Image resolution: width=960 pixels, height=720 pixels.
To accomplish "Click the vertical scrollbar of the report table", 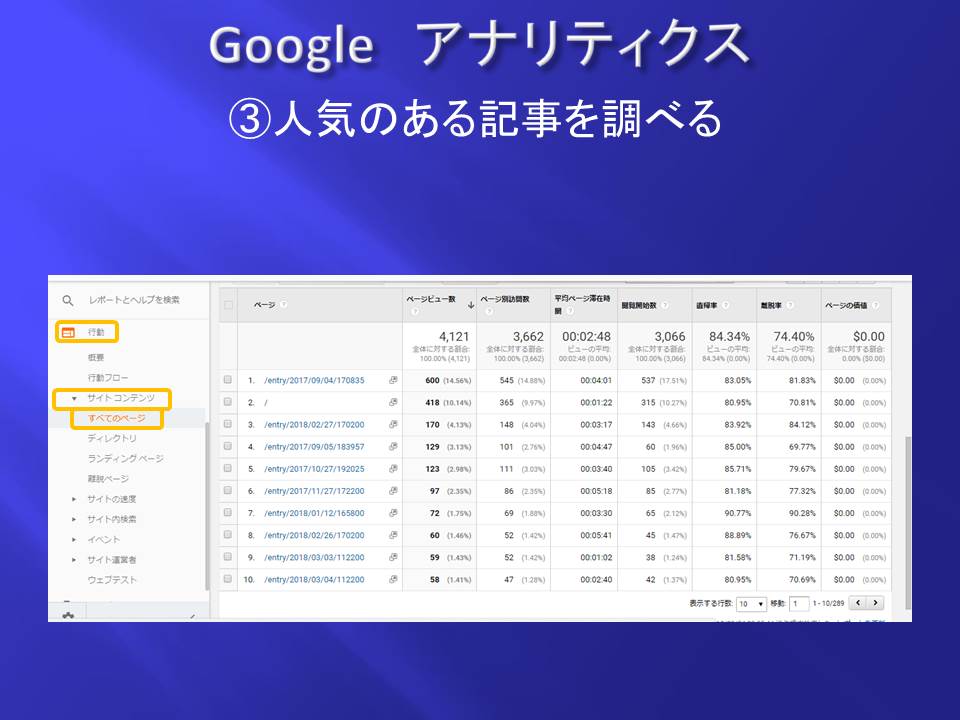I will pyautogui.click(x=908, y=523).
